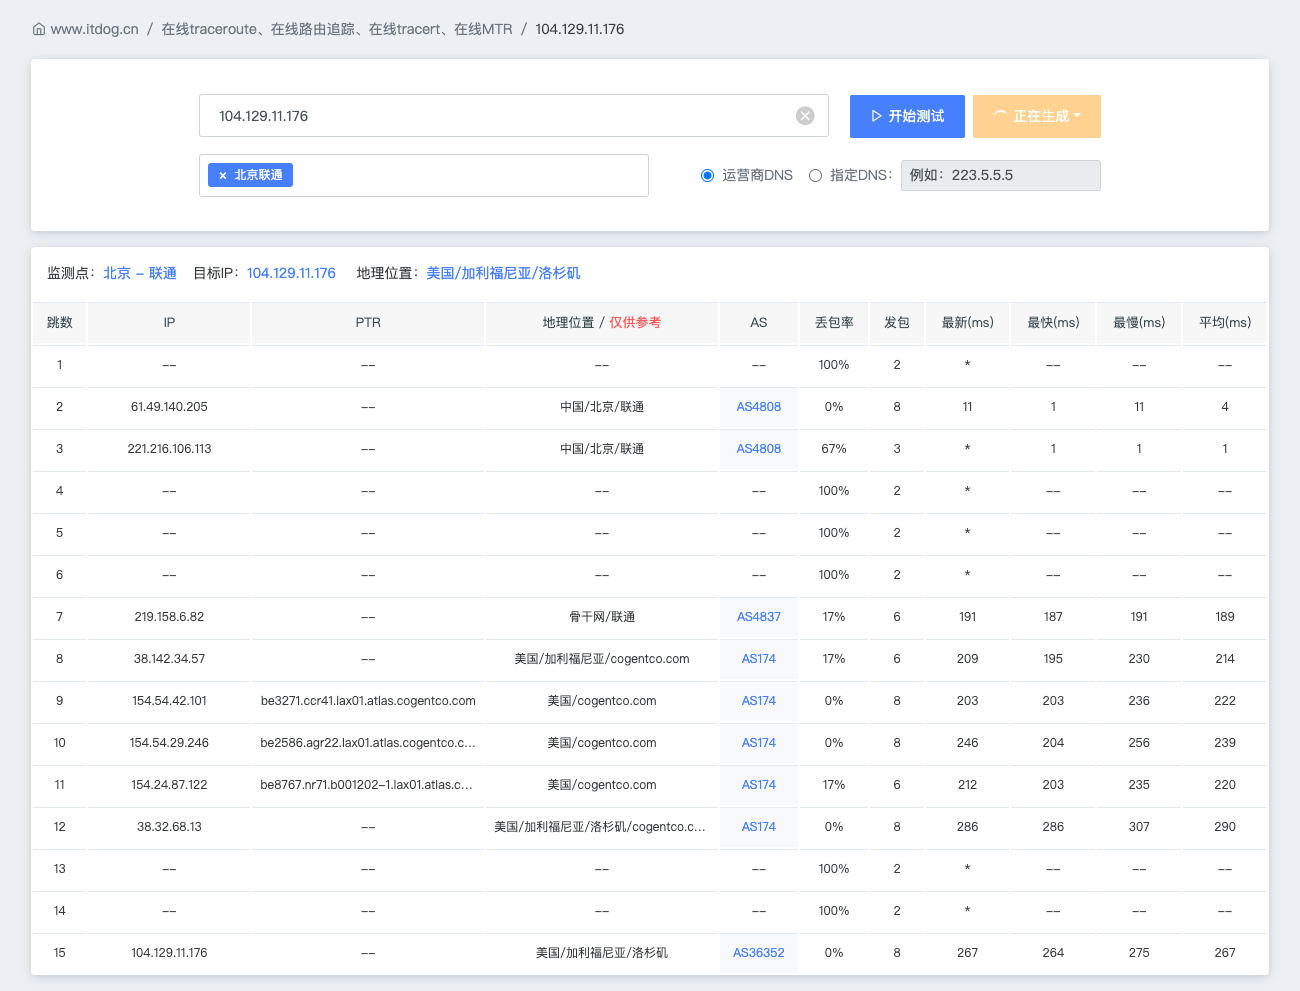Screen dimensions: 1300x991
Task: Click the PTR column header
Action: 368,323
